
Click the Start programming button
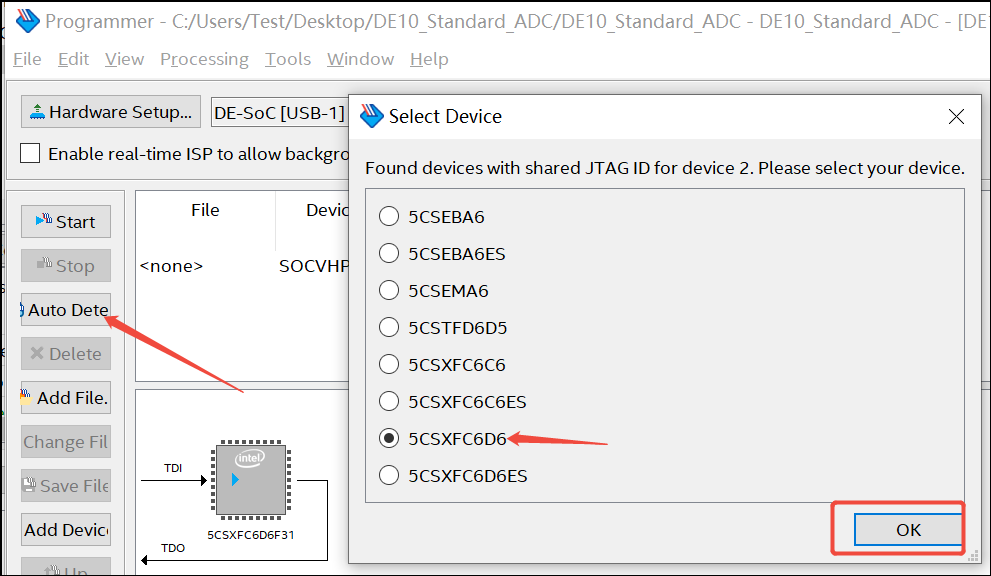click(66, 222)
